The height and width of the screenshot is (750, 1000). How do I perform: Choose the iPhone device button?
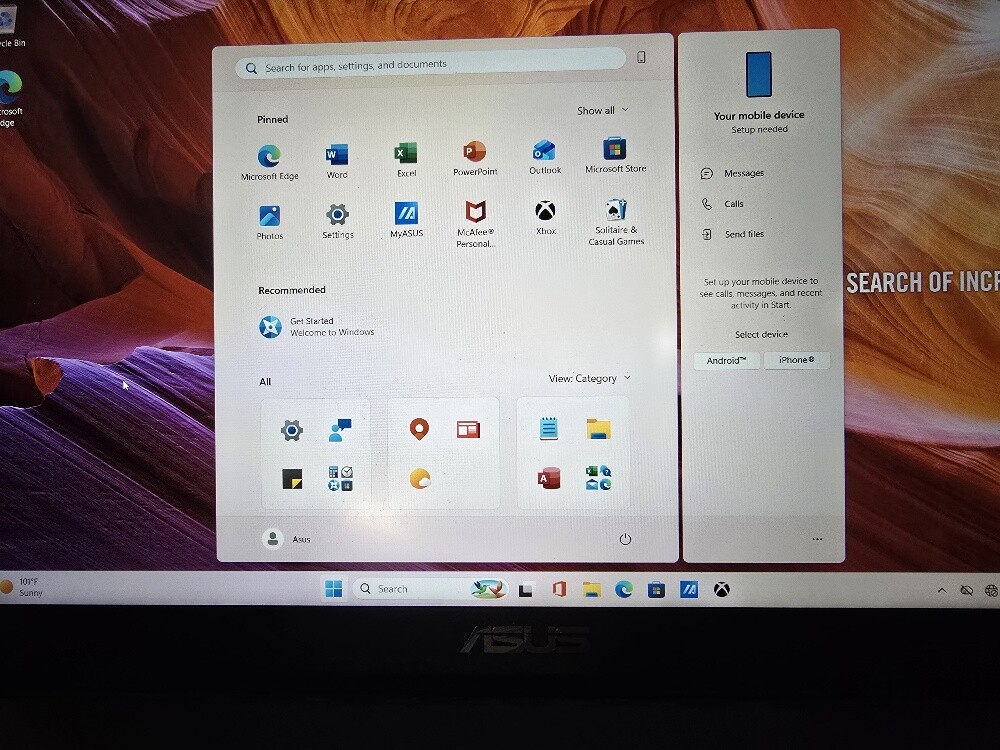click(797, 360)
